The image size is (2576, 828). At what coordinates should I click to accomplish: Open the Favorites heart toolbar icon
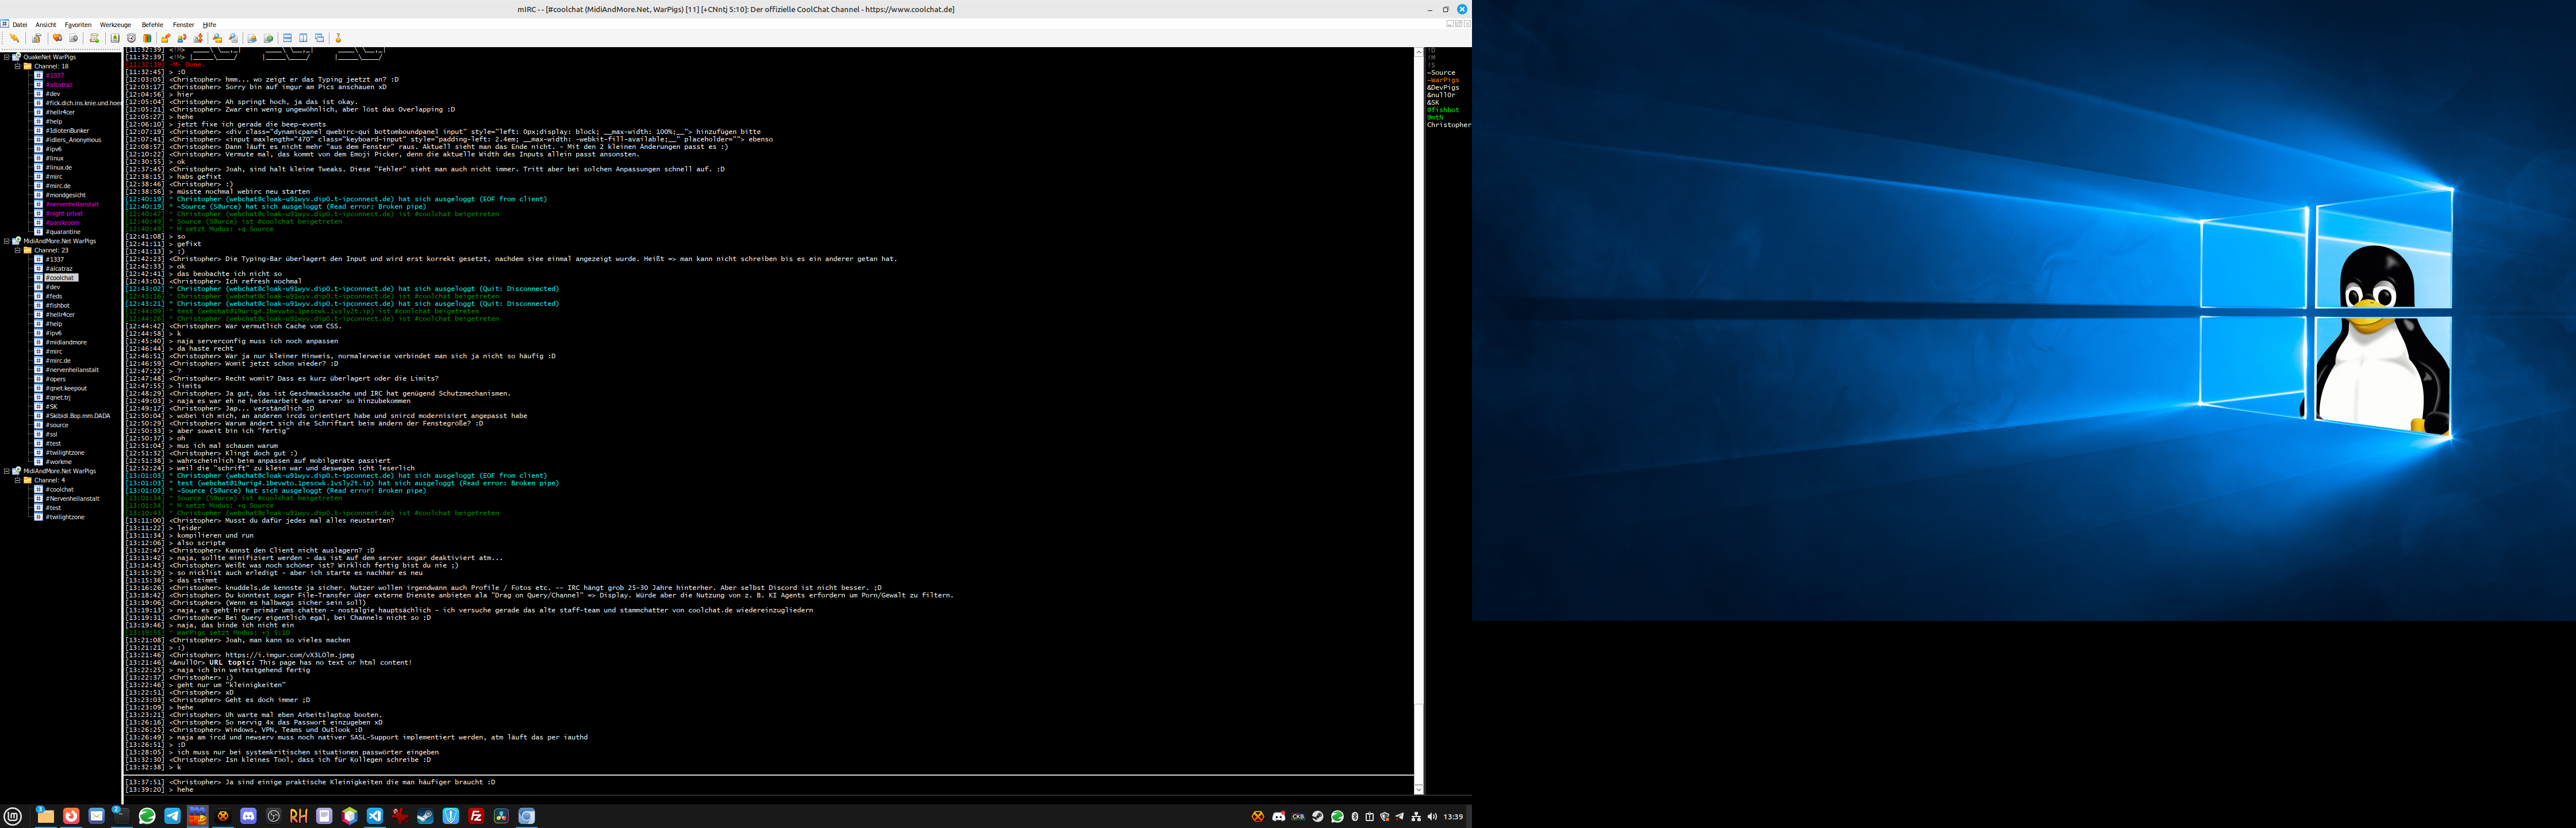(x=57, y=38)
